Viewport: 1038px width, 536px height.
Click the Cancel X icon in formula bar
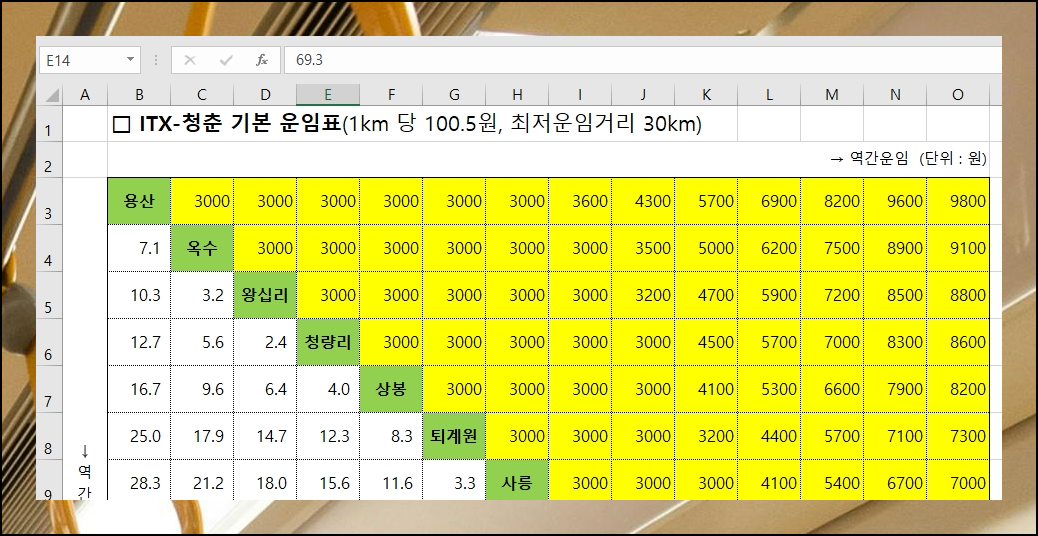(190, 60)
